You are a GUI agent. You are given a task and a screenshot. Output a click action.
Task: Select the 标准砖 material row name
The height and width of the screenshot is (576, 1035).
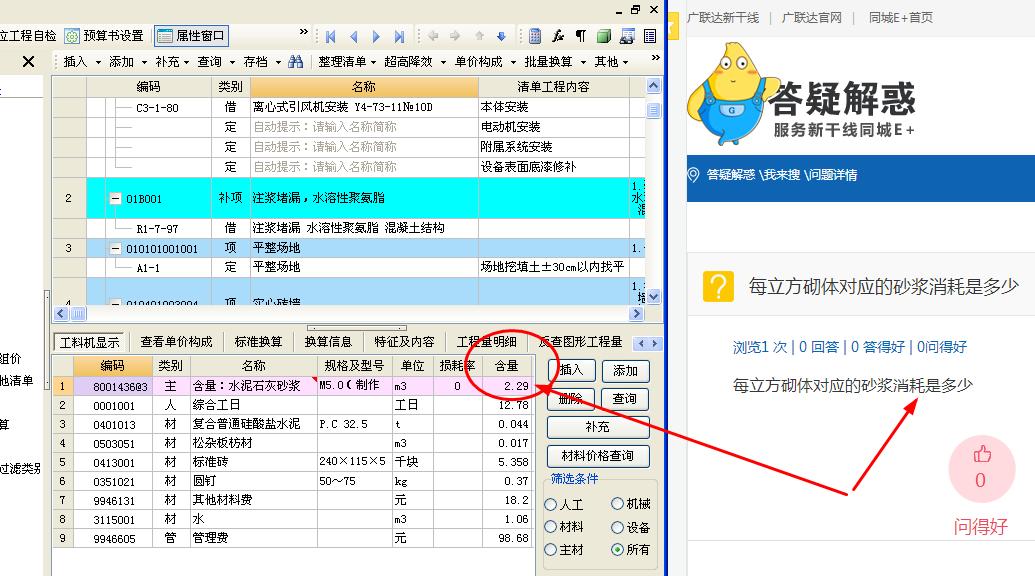253,462
